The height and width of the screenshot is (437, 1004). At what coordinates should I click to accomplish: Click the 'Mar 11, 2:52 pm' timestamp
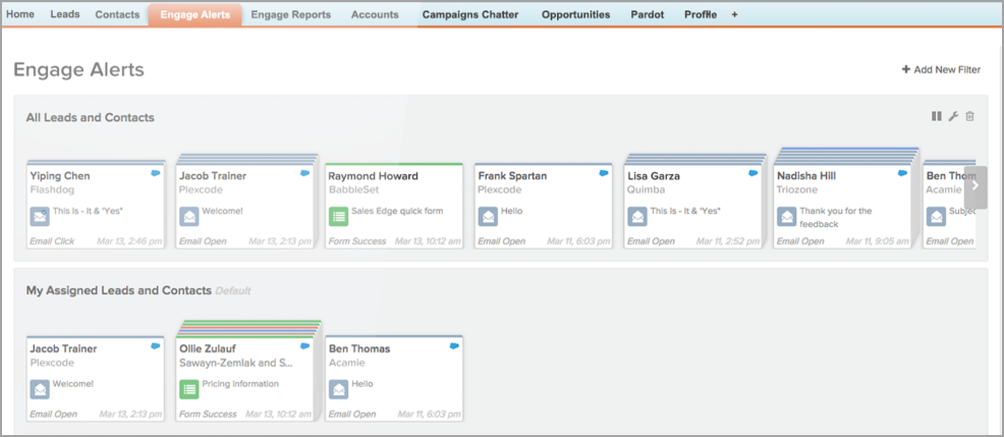tap(728, 242)
